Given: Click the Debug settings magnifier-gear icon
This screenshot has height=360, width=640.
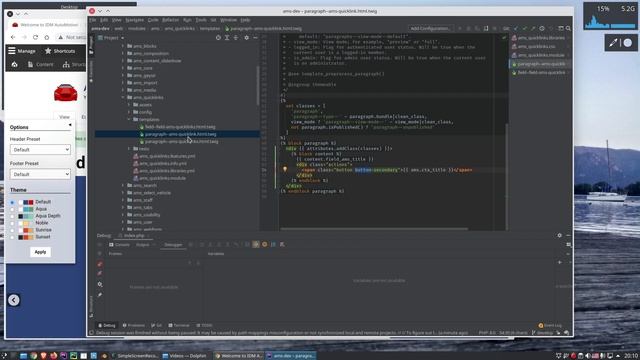Looking at the screenshot, I should (x=100, y=284).
